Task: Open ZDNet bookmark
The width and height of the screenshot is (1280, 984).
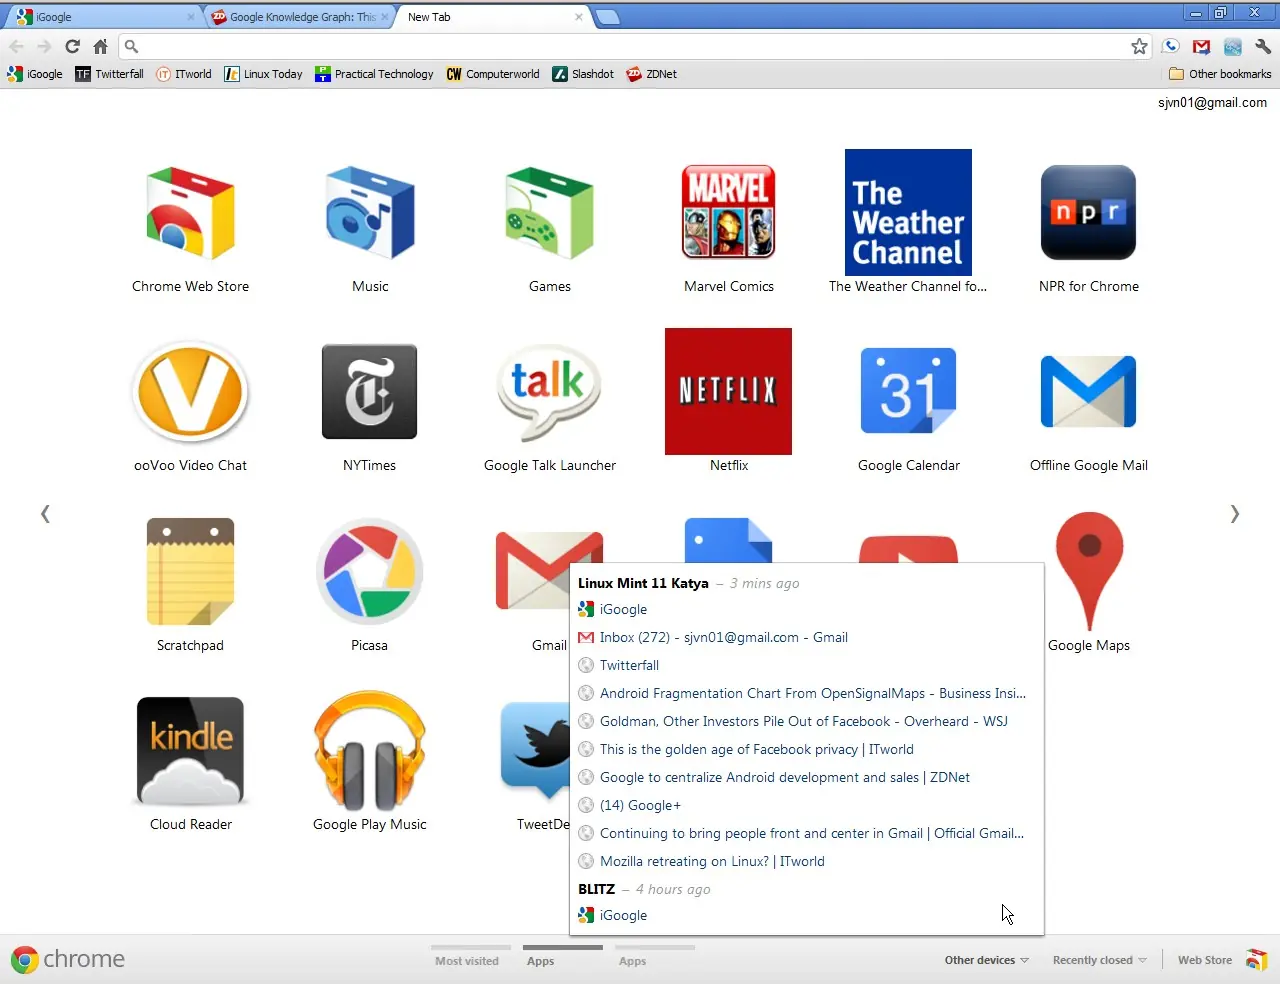Action: (651, 74)
